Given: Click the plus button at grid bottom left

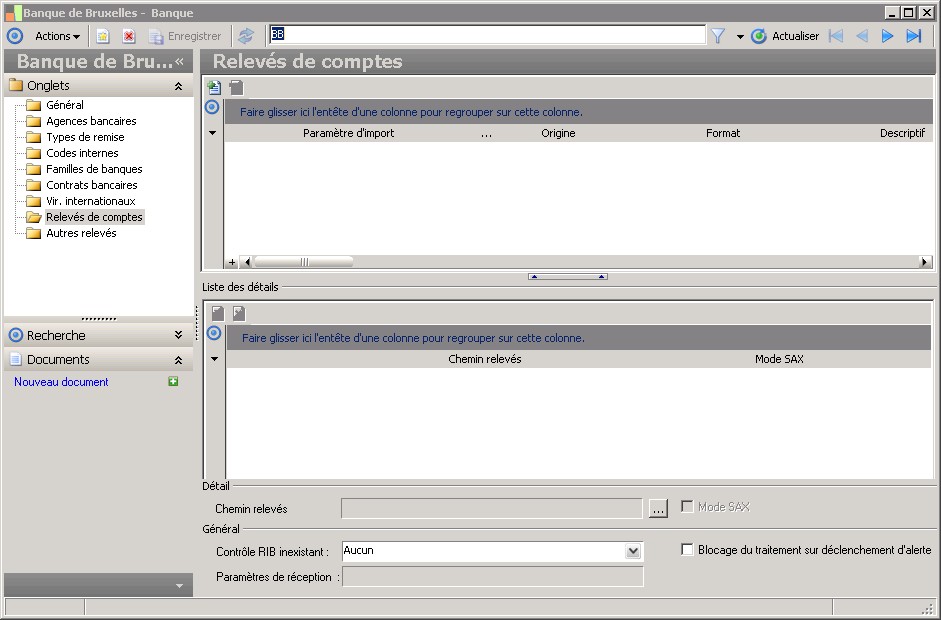Looking at the screenshot, I should (x=232, y=262).
